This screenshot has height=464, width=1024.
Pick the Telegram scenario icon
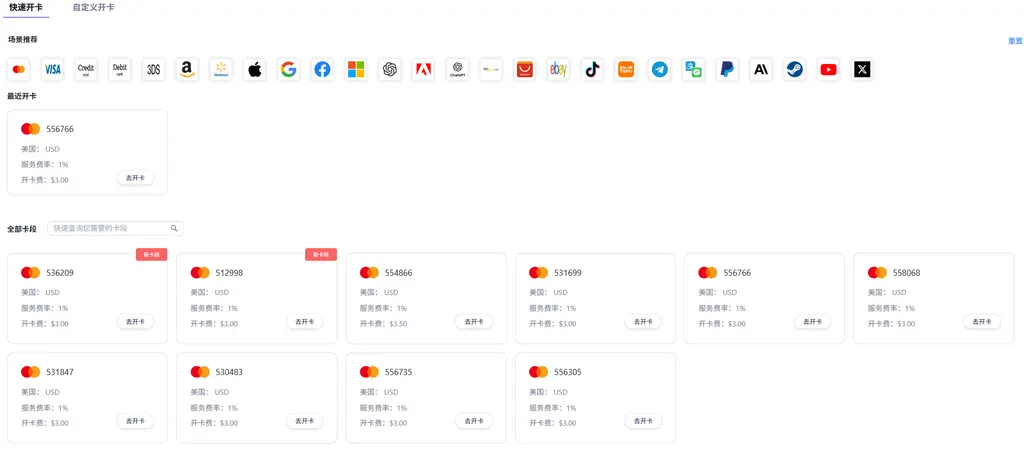660,69
